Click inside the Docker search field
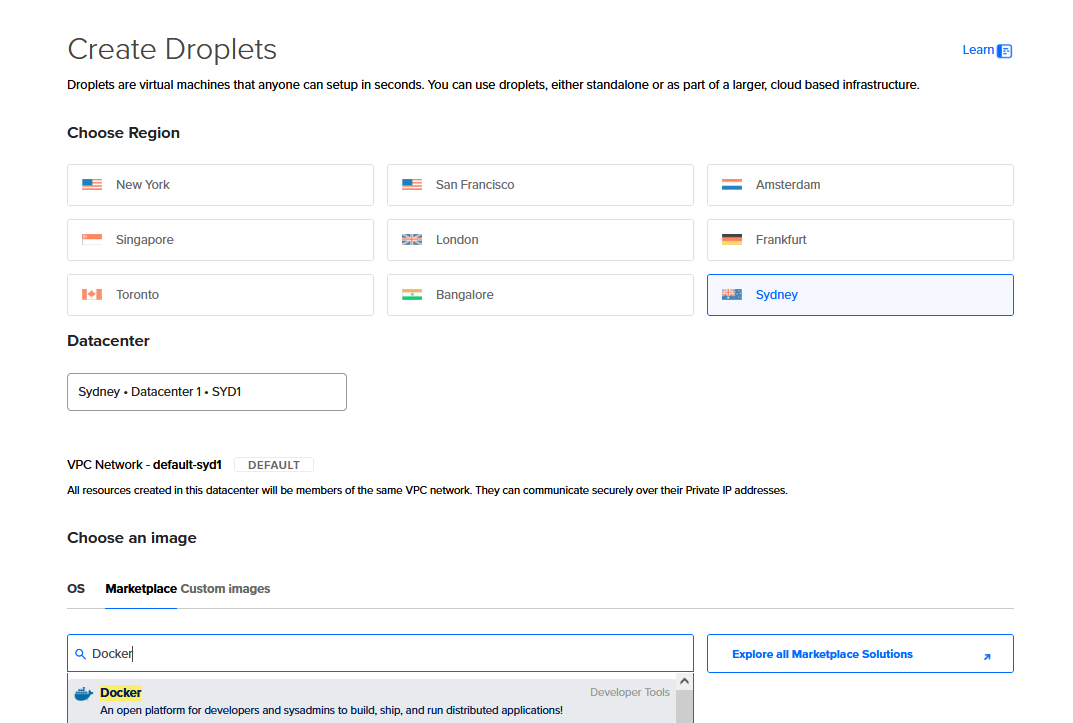The height and width of the screenshot is (723, 1073). [380, 653]
